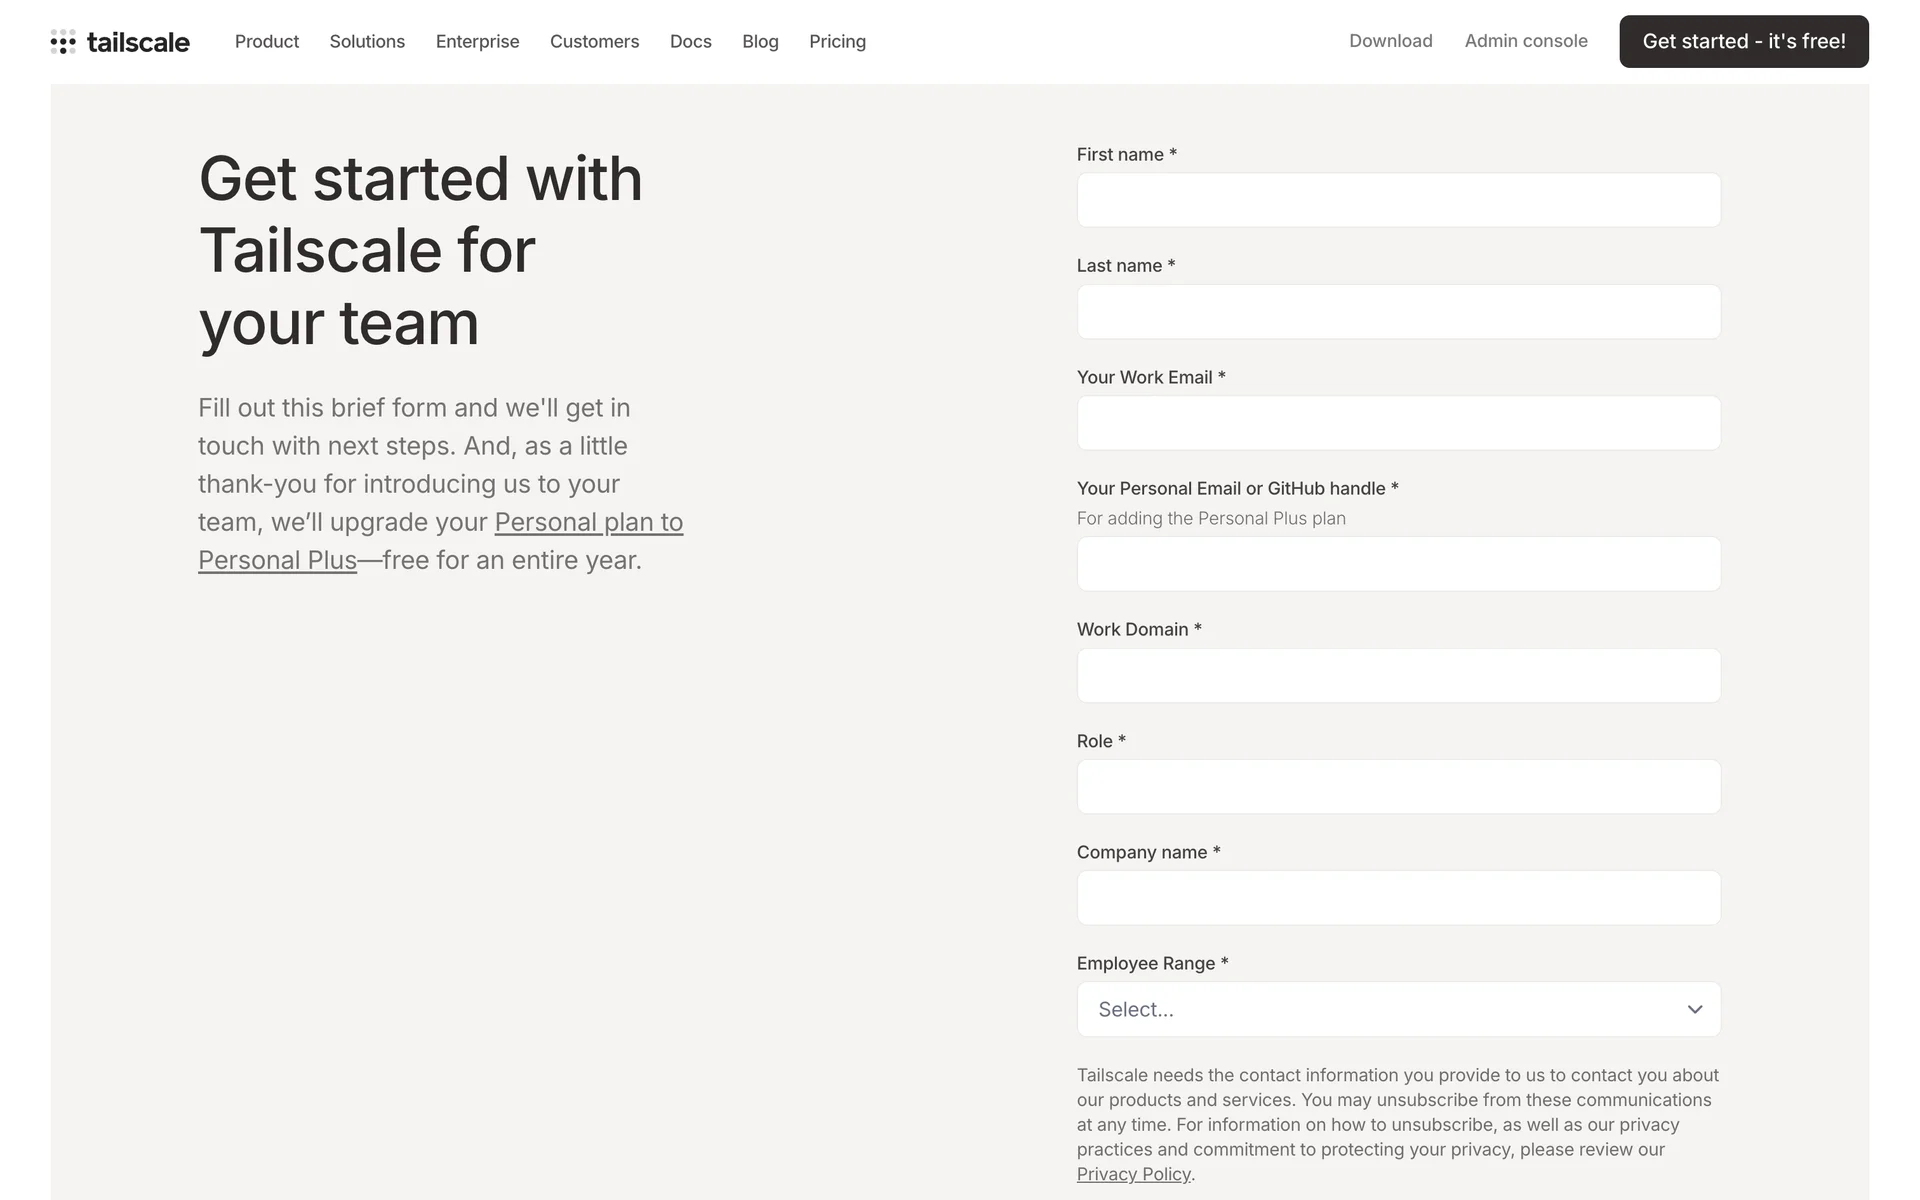Open the Pricing page

point(837,42)
